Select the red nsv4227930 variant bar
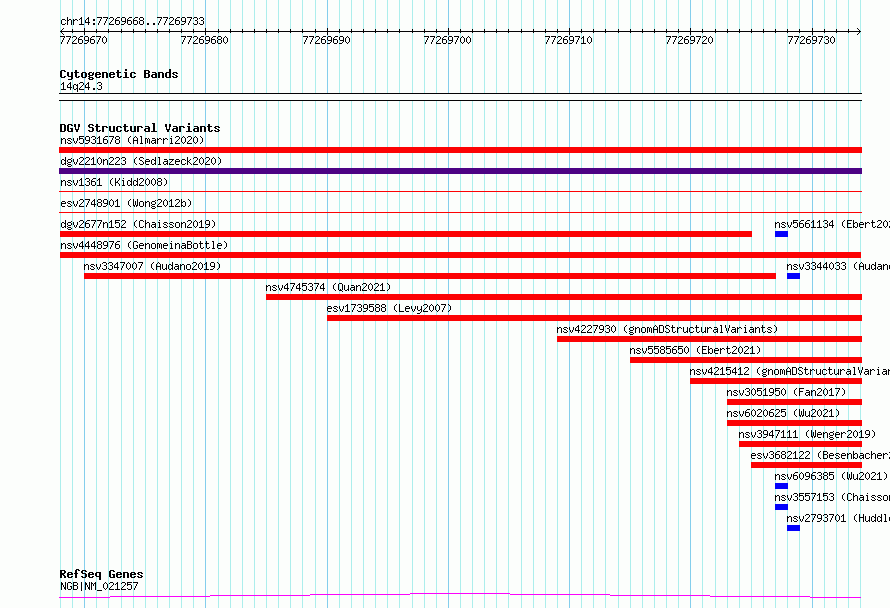This screenshot has height=608, width=890. tap(710, 339)
